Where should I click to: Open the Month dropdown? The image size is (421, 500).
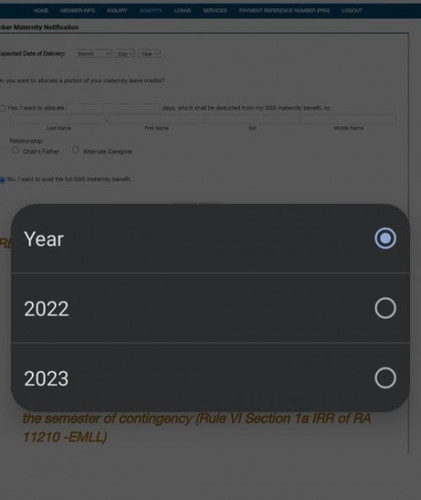click(x=94, y=54)
